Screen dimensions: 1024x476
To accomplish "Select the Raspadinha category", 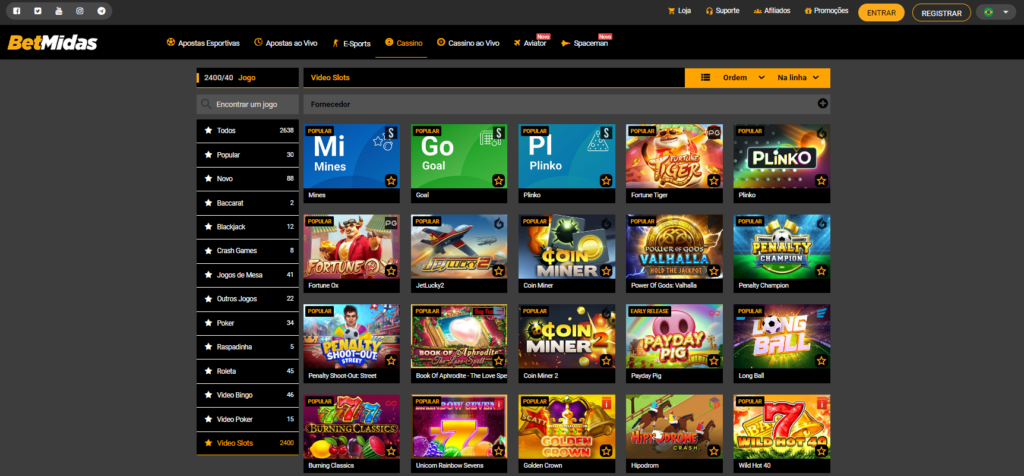I will click(248, 347).
